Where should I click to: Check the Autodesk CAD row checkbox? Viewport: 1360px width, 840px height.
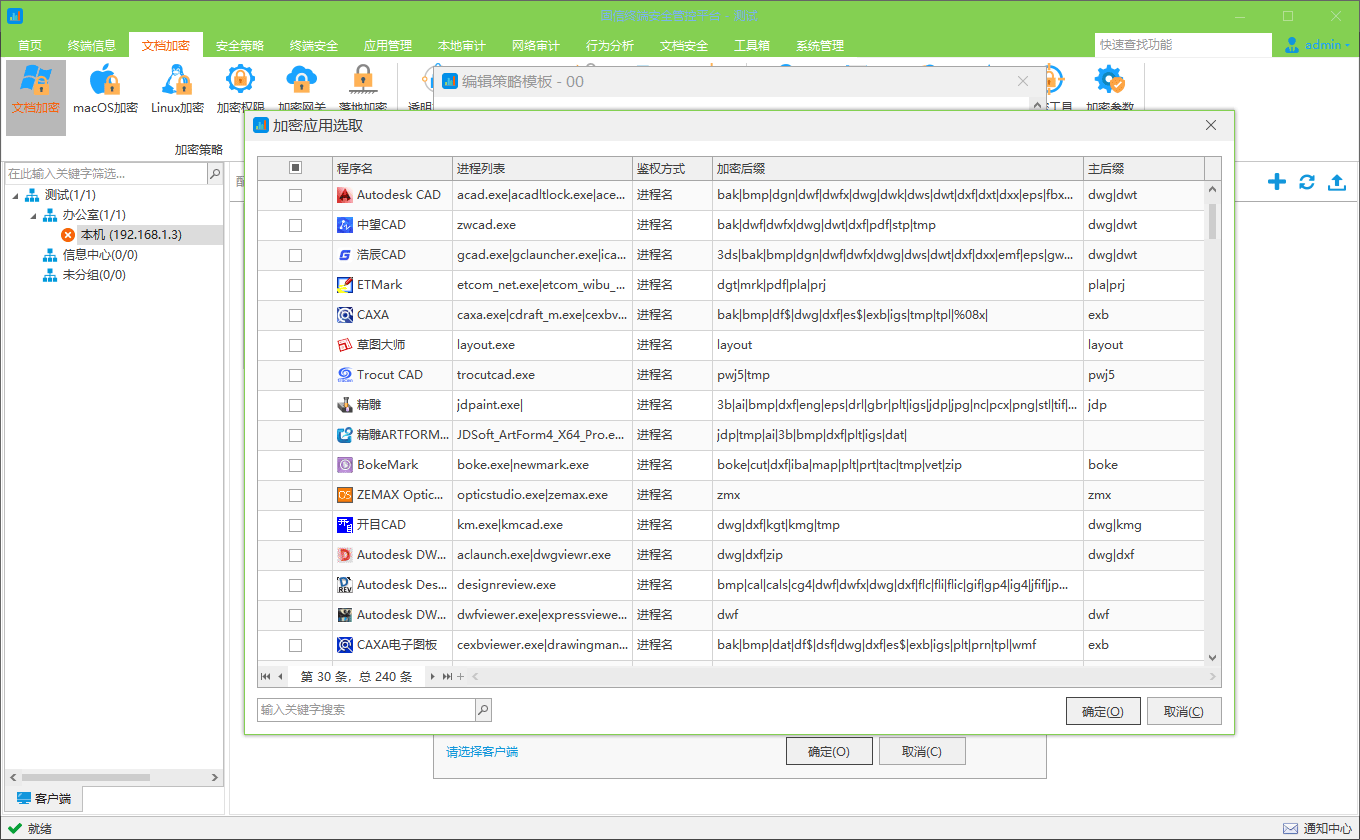pos(295,195)
